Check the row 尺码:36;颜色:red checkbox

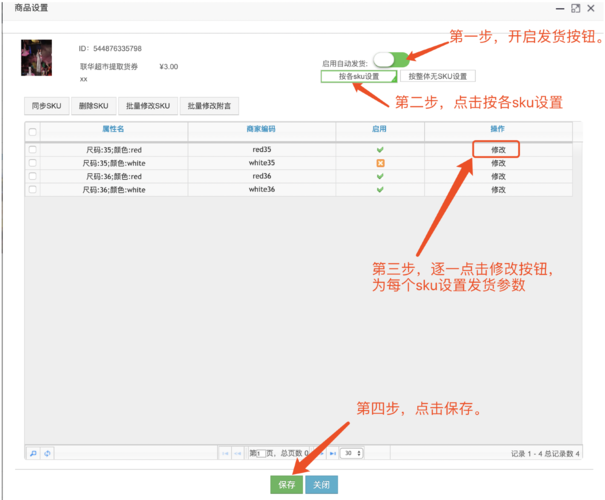(x=33, y=176)
